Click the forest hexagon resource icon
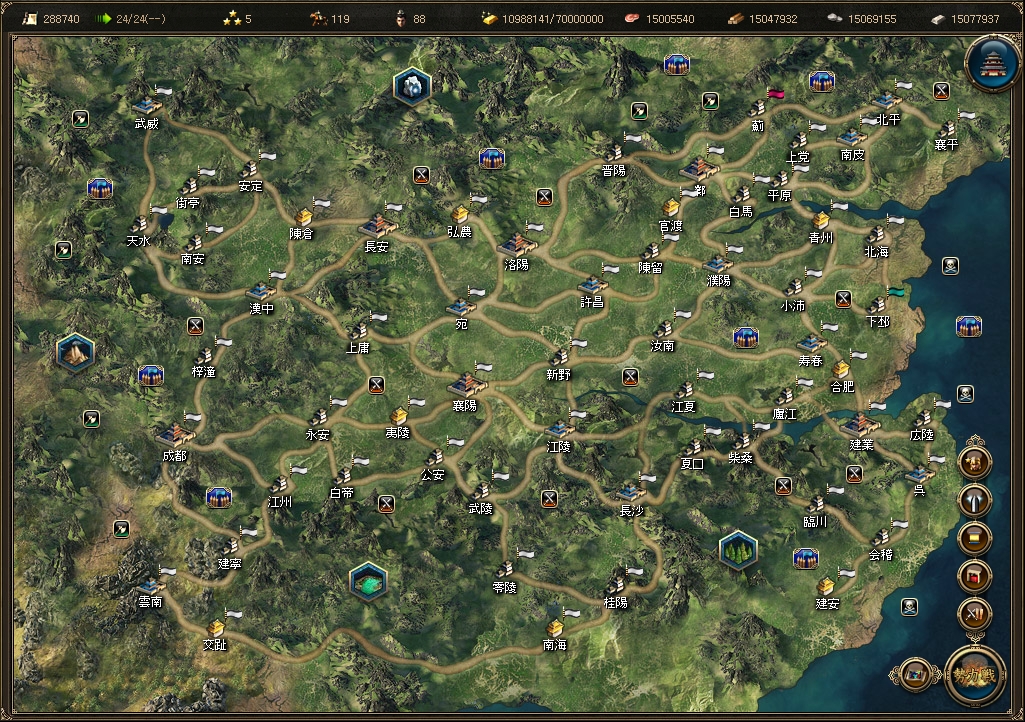 [738, 549]
